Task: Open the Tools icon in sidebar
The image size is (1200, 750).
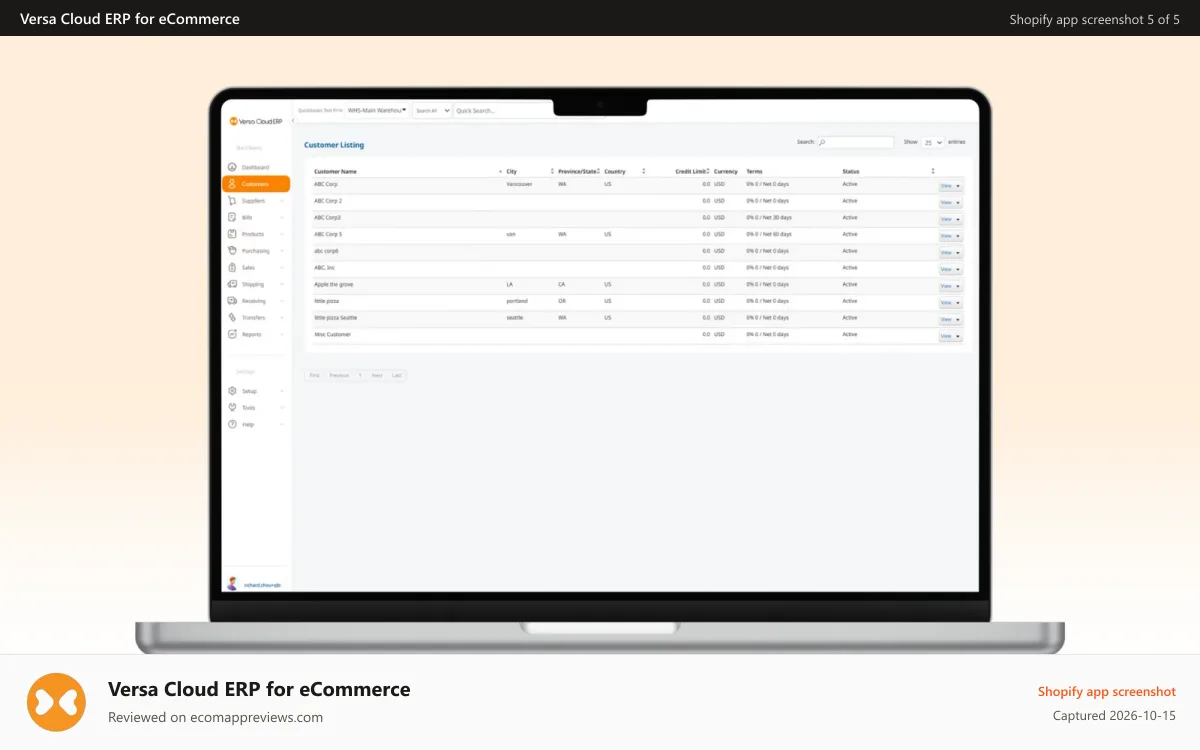Action: click(x=232, y=408)
